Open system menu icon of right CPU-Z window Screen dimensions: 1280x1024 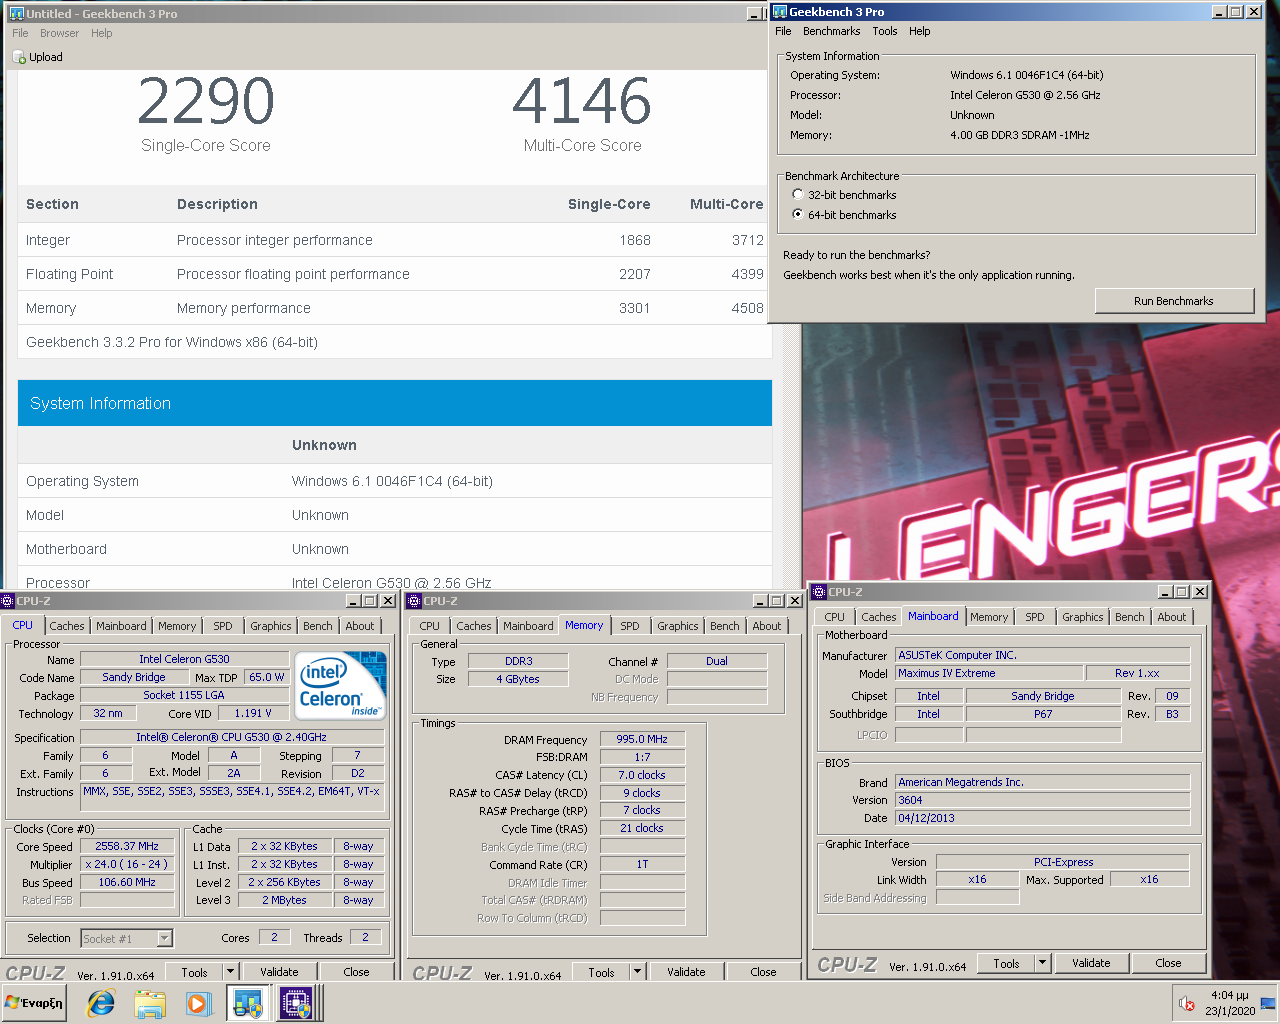pos(820,592)
